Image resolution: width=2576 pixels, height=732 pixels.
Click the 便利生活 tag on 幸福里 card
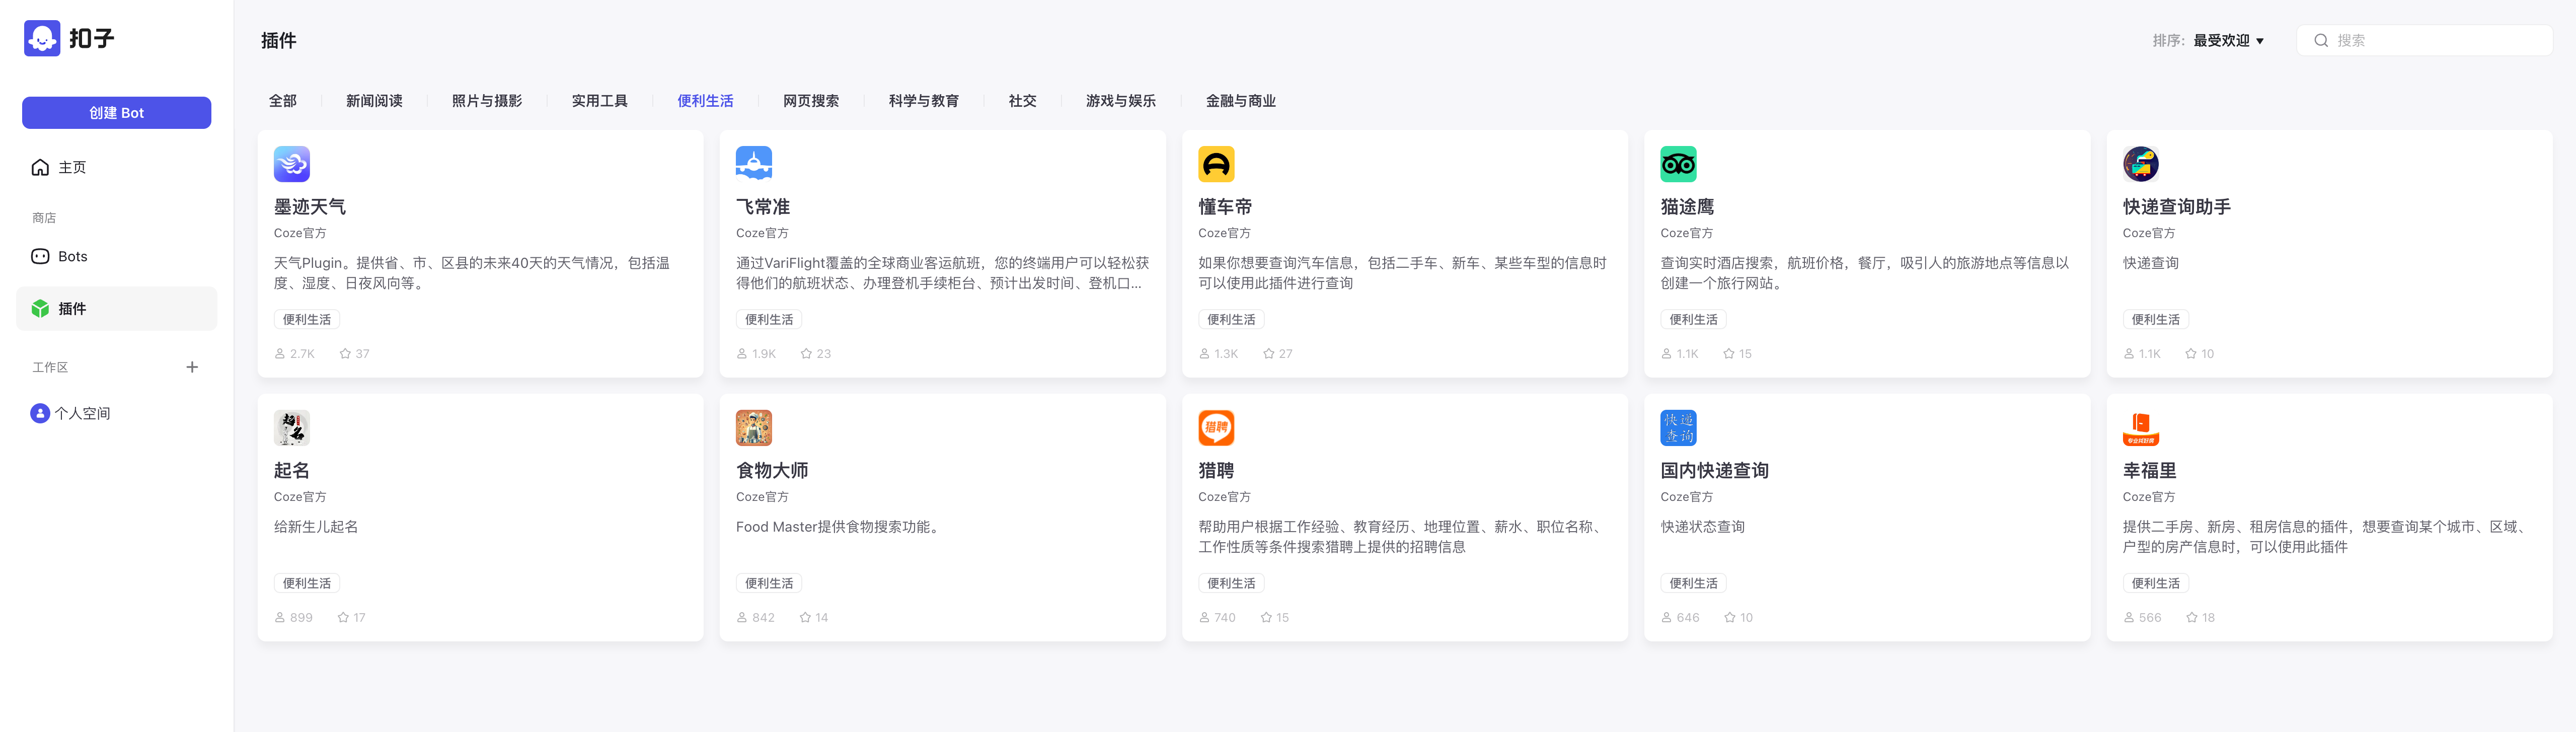click(x=2155, y=584)
